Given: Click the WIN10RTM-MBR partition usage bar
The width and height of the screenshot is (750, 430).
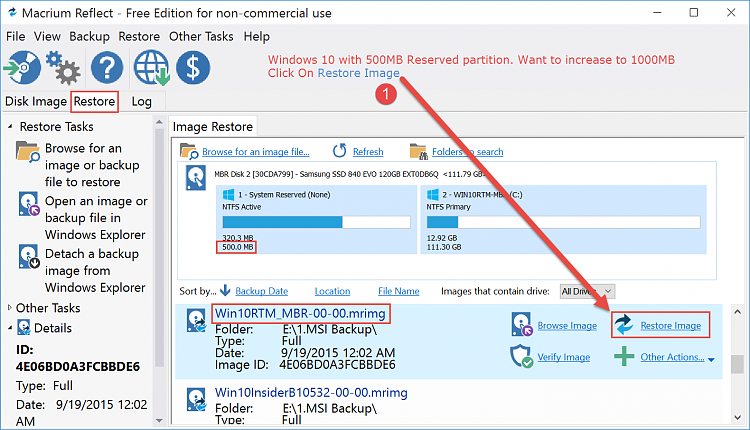Looking at the screenshot, I should point(563,222).
